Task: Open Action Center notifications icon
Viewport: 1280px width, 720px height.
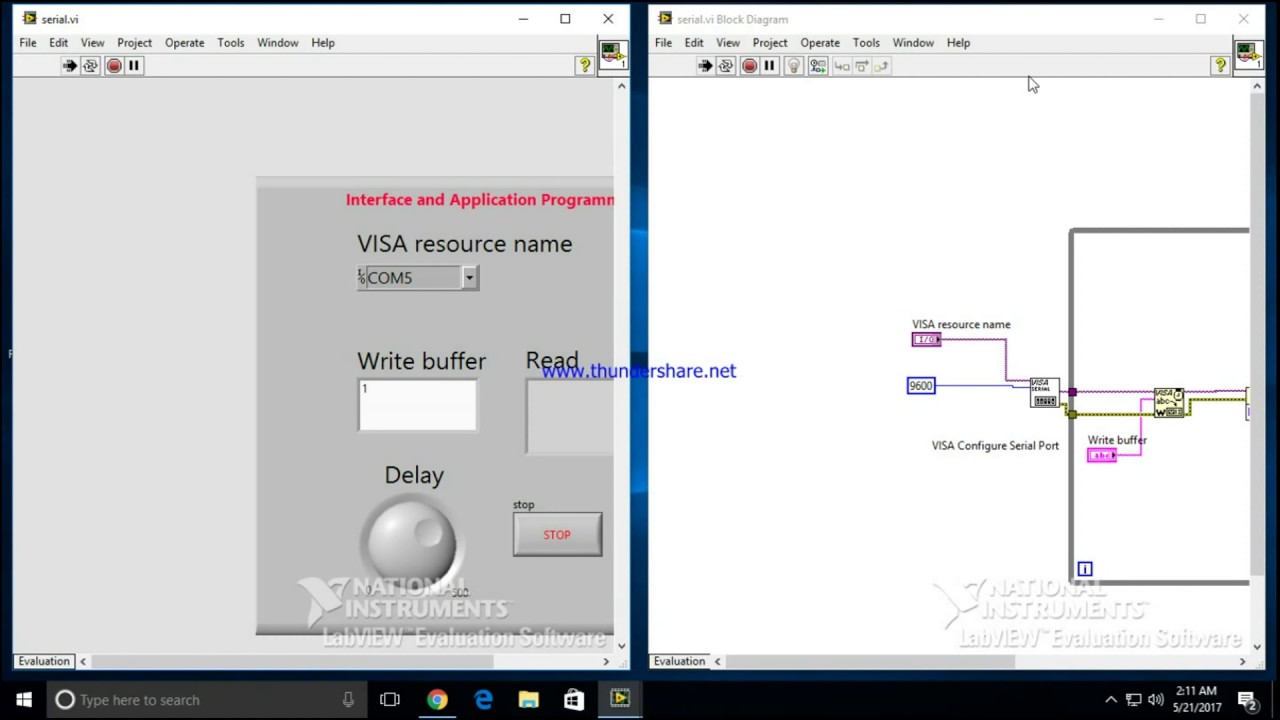Action: [x=1247, y=700]
